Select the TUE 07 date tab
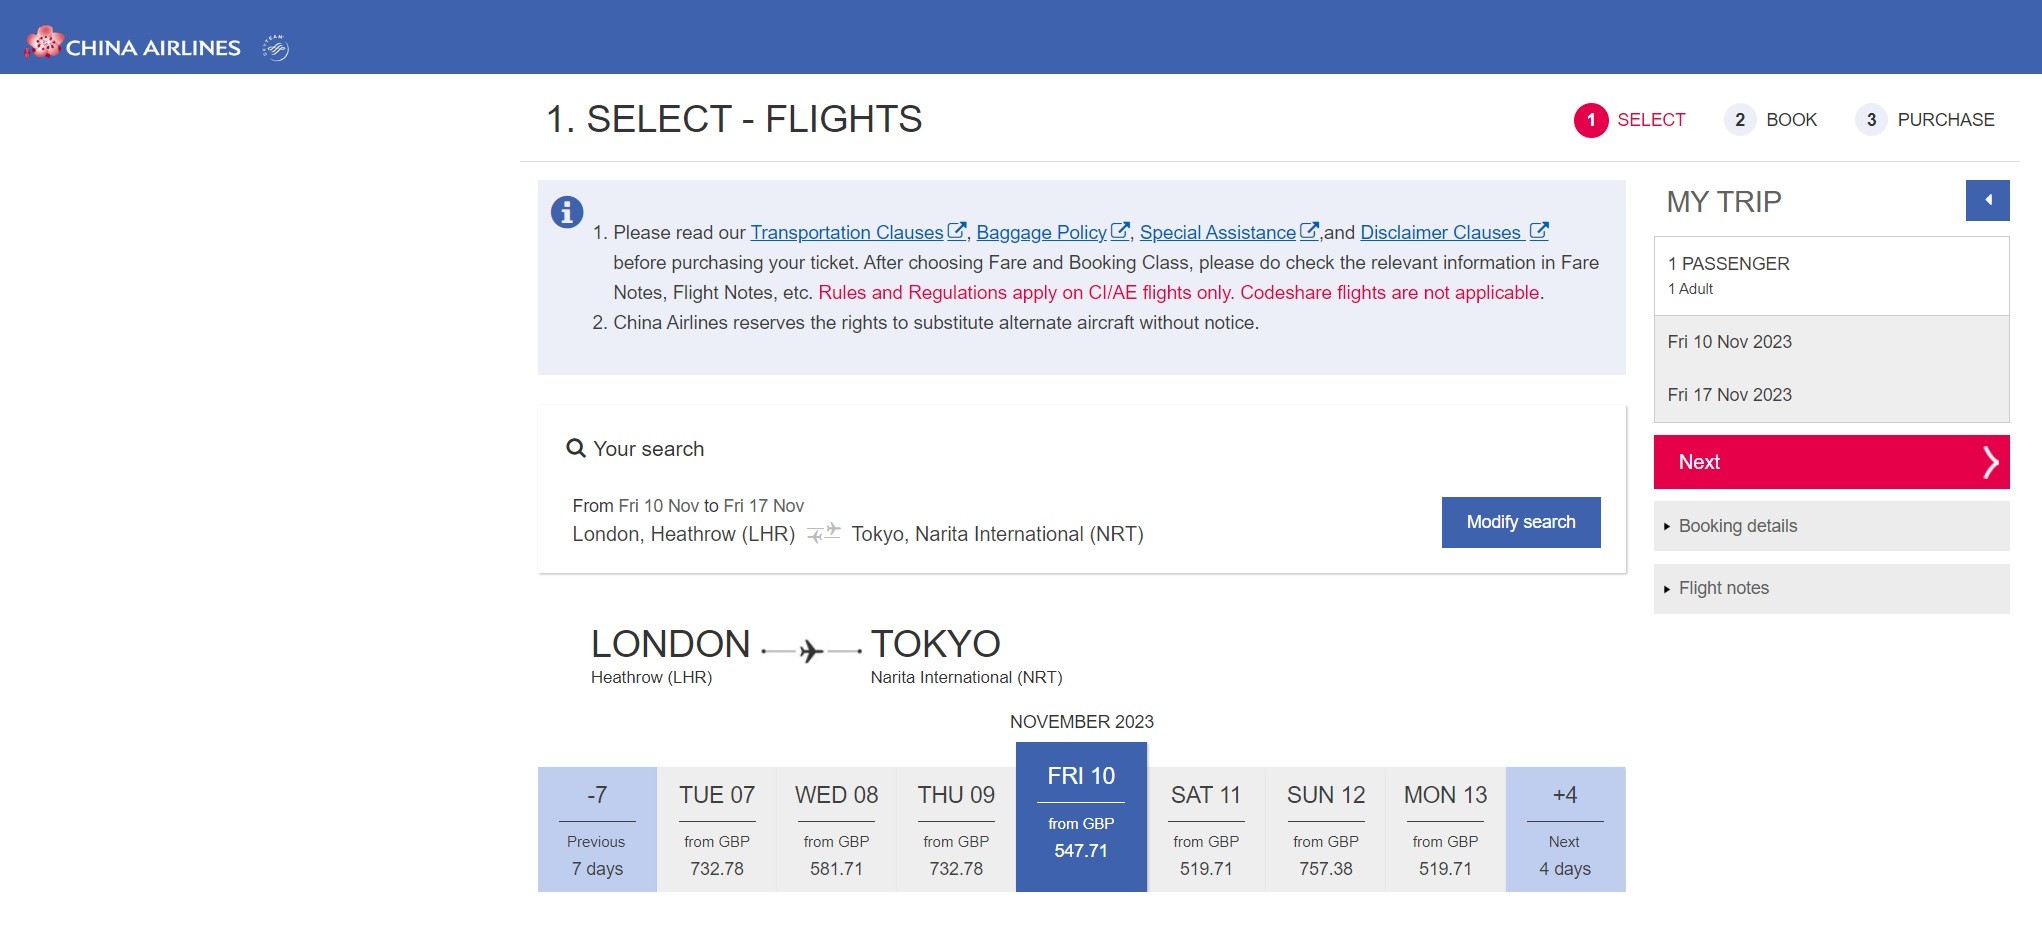Image resolution: width=2042 pixels, height=925 pixels. (717, 829)
